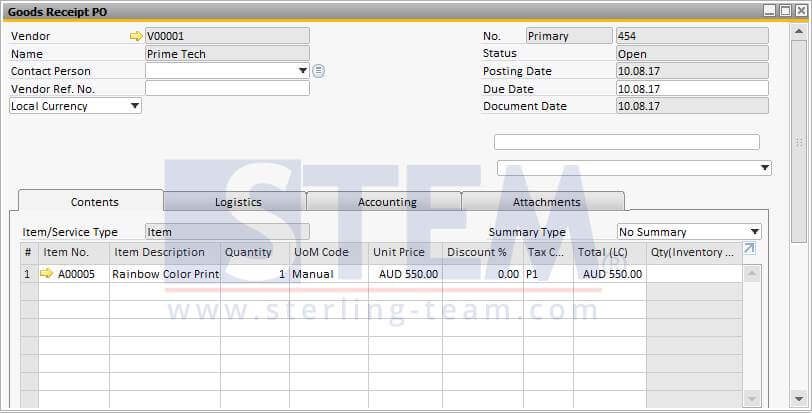Click table scrollbar down arrow
812x413 pixels.
pos(752,399)
